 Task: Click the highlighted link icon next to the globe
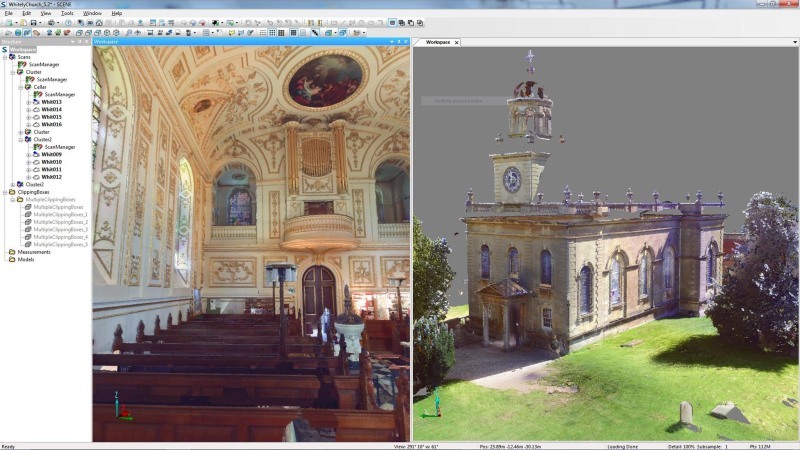28,33
